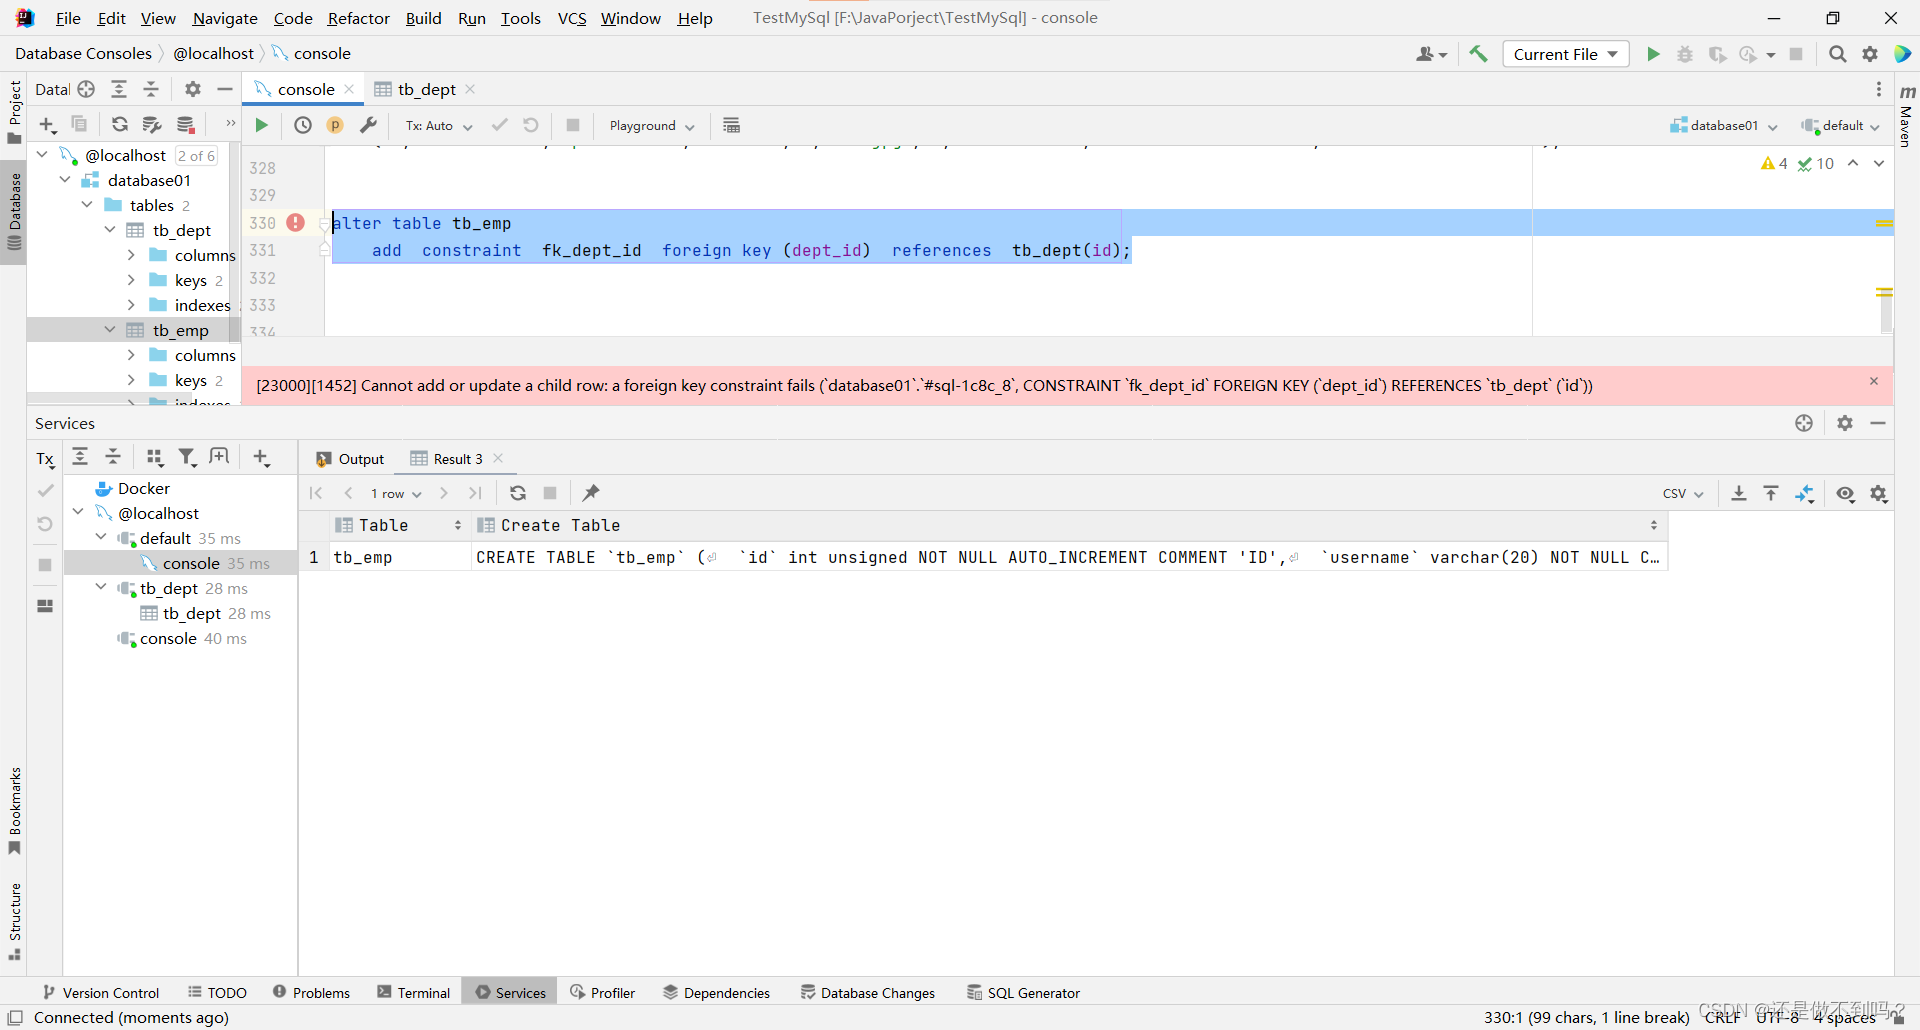Expand keys folder under tb_dept

tap(131, 280)
